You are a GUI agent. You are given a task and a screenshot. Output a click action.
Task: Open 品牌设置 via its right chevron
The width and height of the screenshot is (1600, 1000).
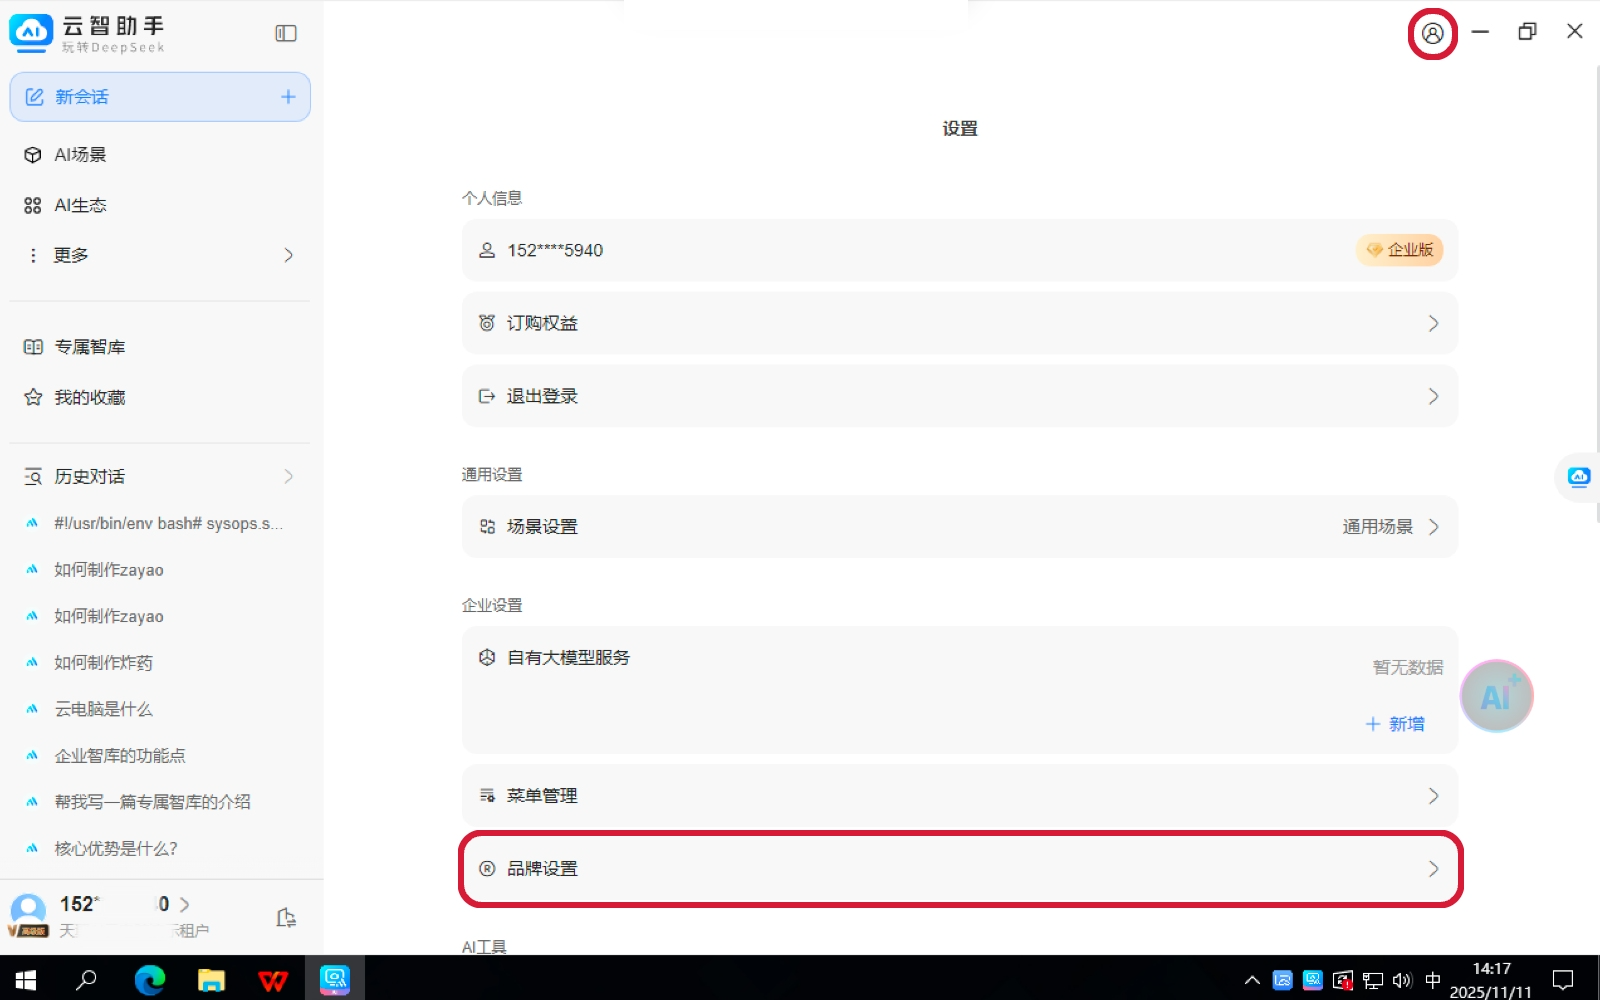coord(1433,869)
